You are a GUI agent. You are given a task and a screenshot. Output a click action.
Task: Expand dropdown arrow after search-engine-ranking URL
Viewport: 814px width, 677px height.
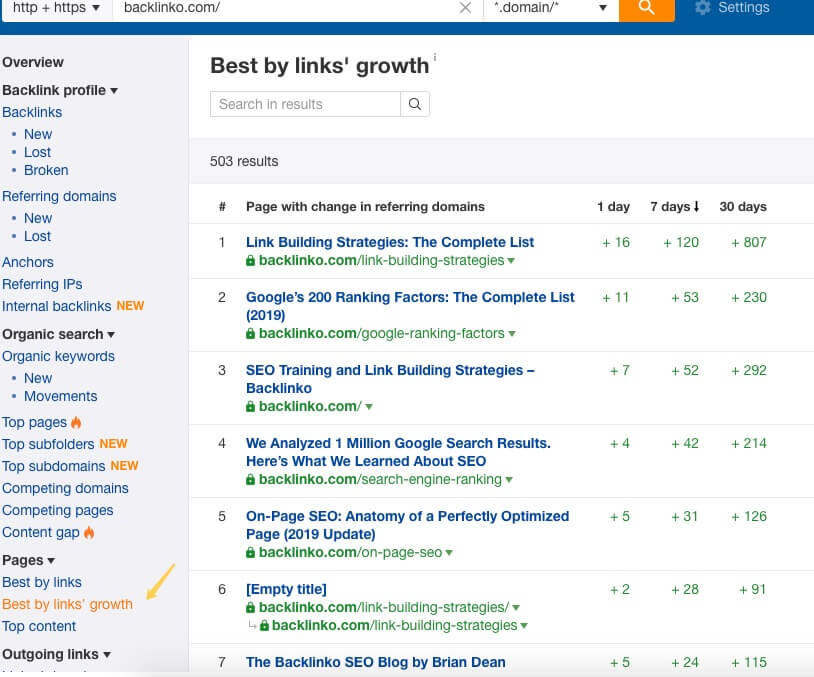coord(509,480)
